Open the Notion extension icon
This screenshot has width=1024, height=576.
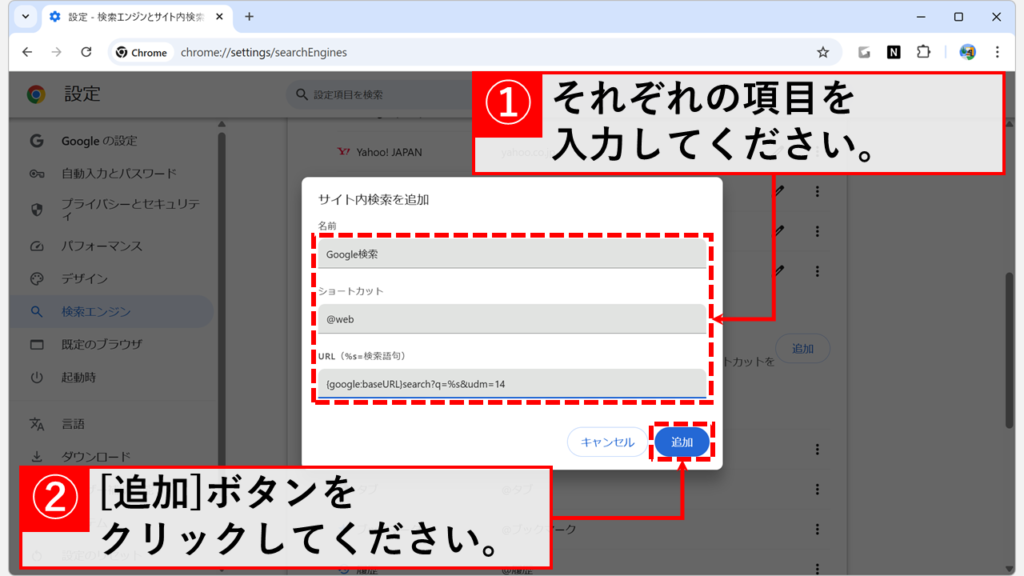click(893, 52)
